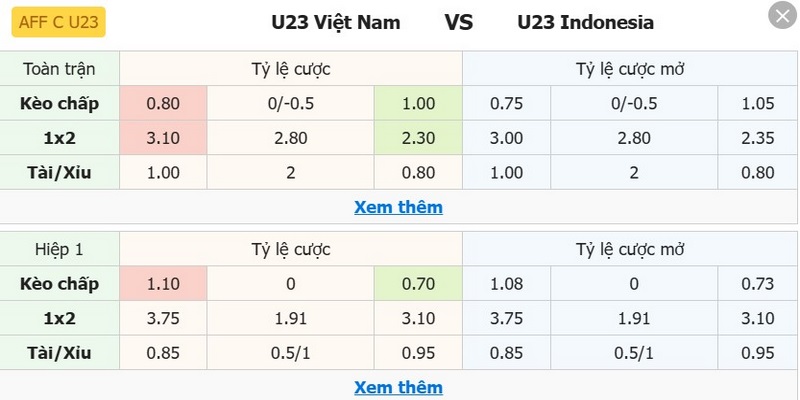Select the Hiệp 1 section header

[x=60, y=249]
